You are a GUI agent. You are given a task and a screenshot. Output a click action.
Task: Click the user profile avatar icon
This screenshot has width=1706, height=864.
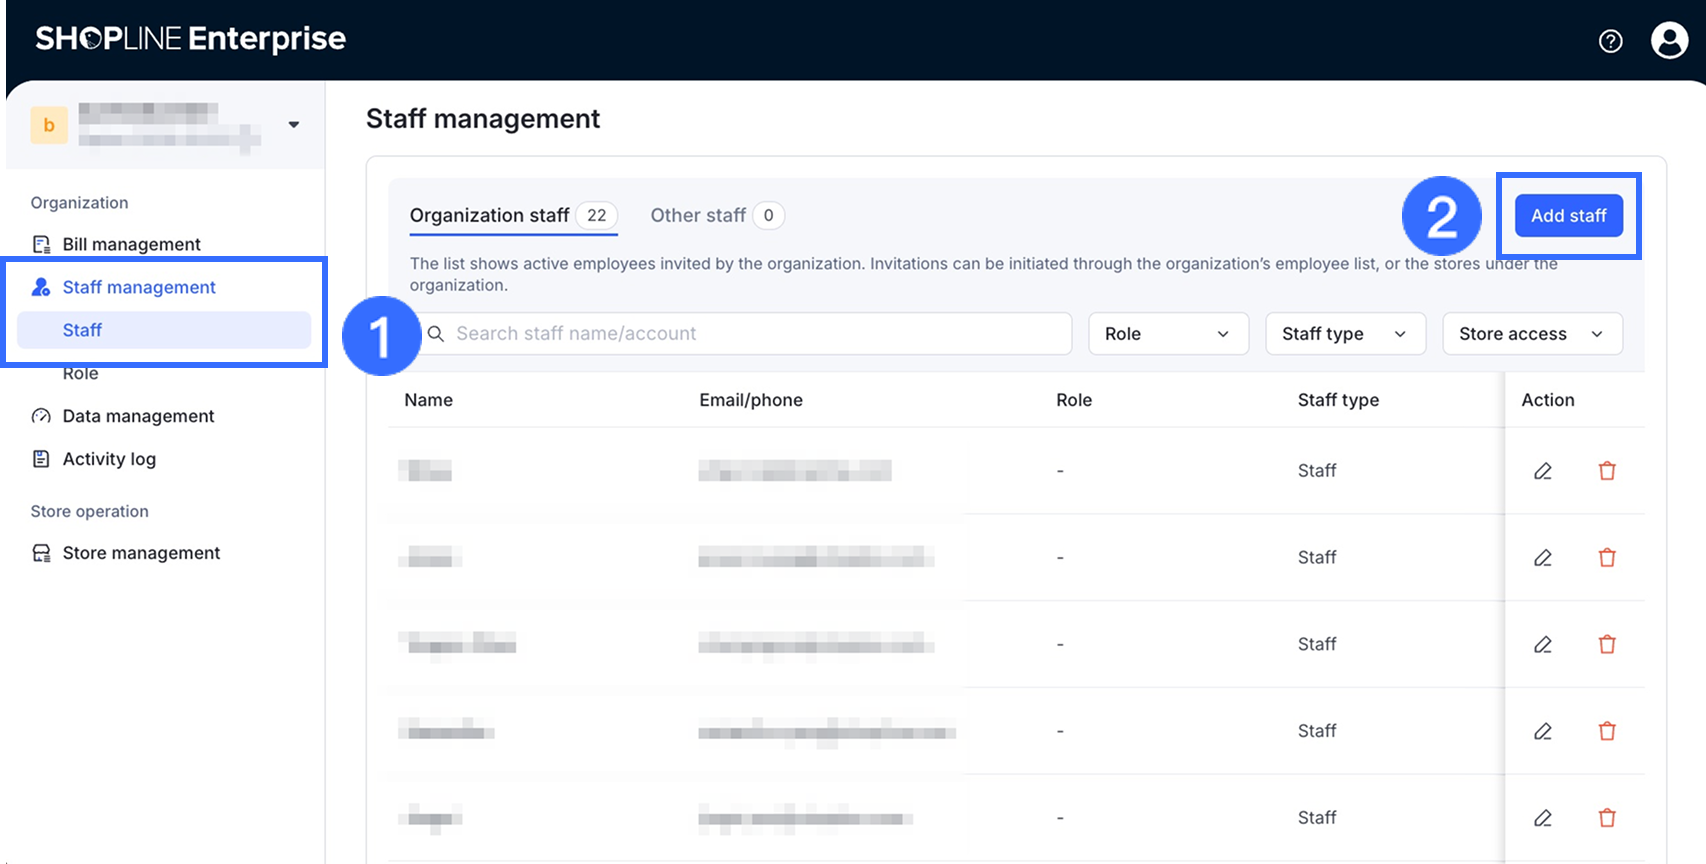pos(1669,41)
